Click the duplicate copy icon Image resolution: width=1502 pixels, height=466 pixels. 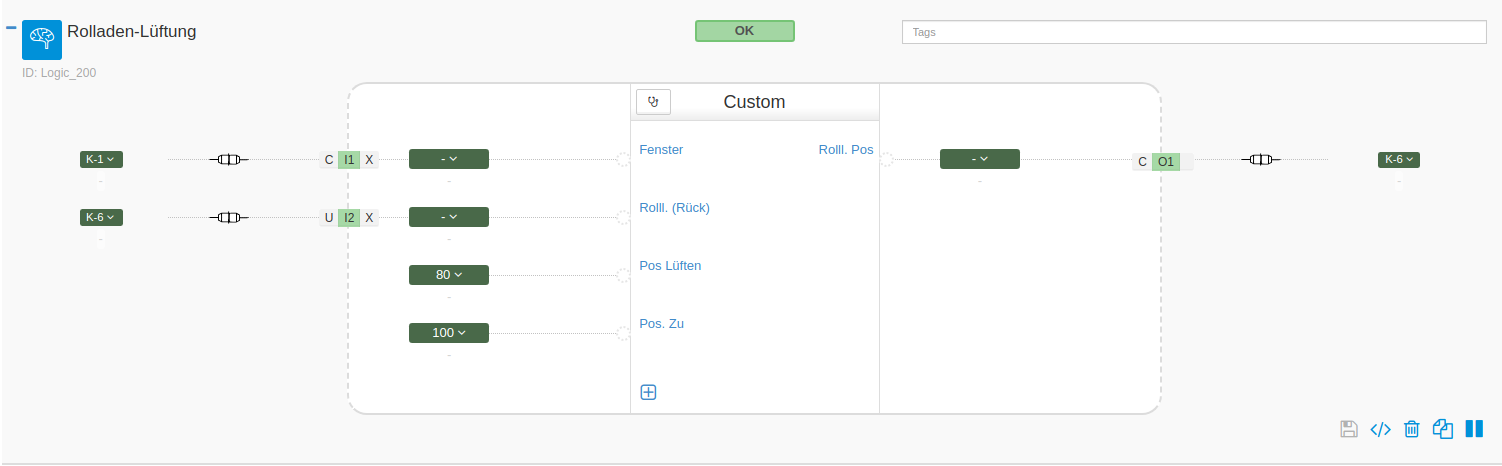(x=1442, y=429)
